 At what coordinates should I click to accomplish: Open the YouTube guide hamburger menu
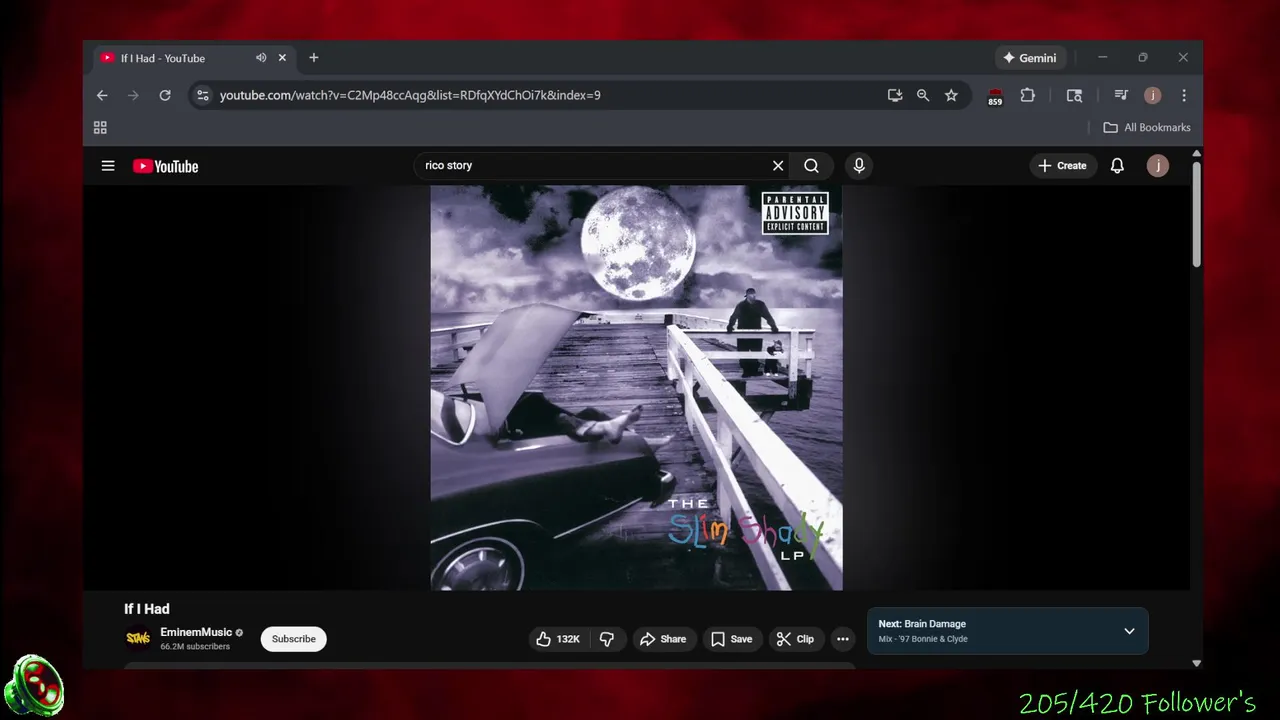(x=108, y=166)
